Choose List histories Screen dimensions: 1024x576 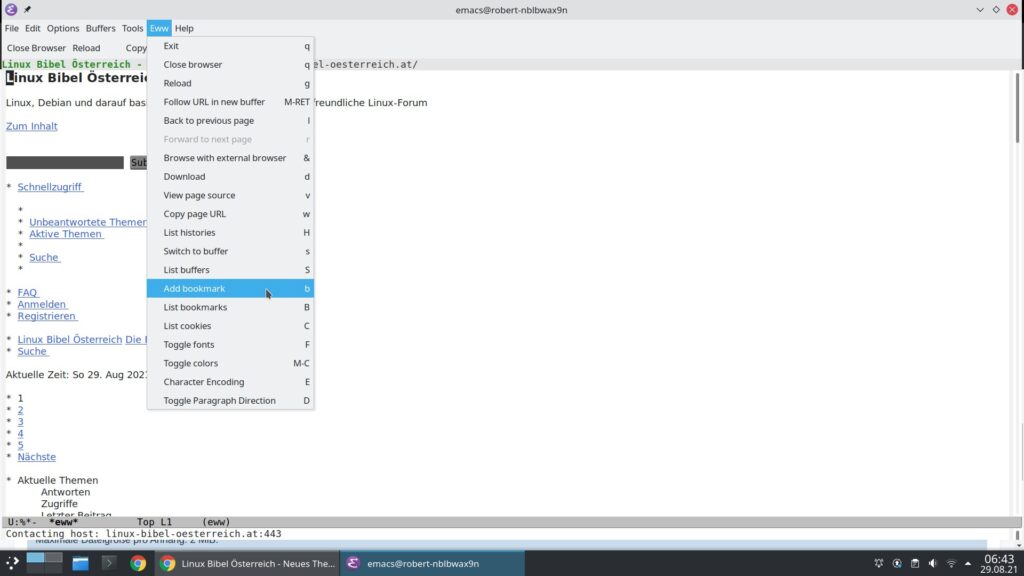point(230,232)
